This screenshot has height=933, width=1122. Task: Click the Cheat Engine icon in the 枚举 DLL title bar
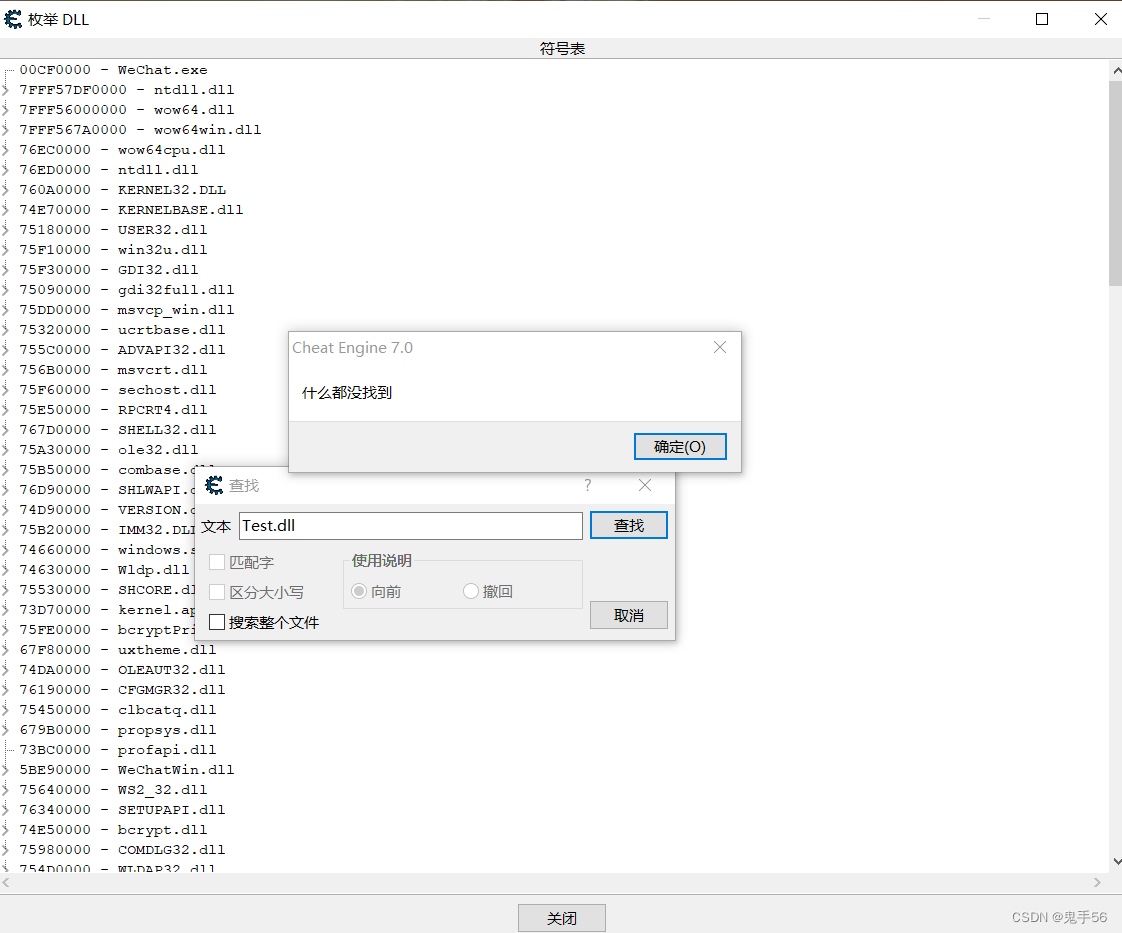(x=13, y=19)
